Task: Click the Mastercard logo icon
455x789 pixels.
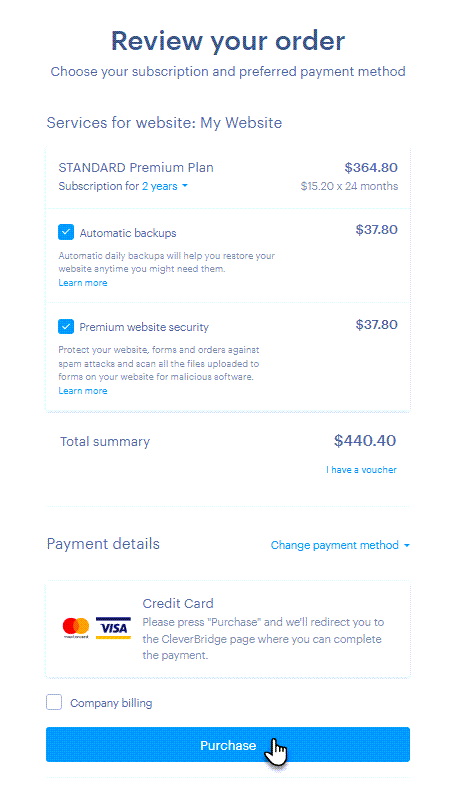Action: [76, 628]
